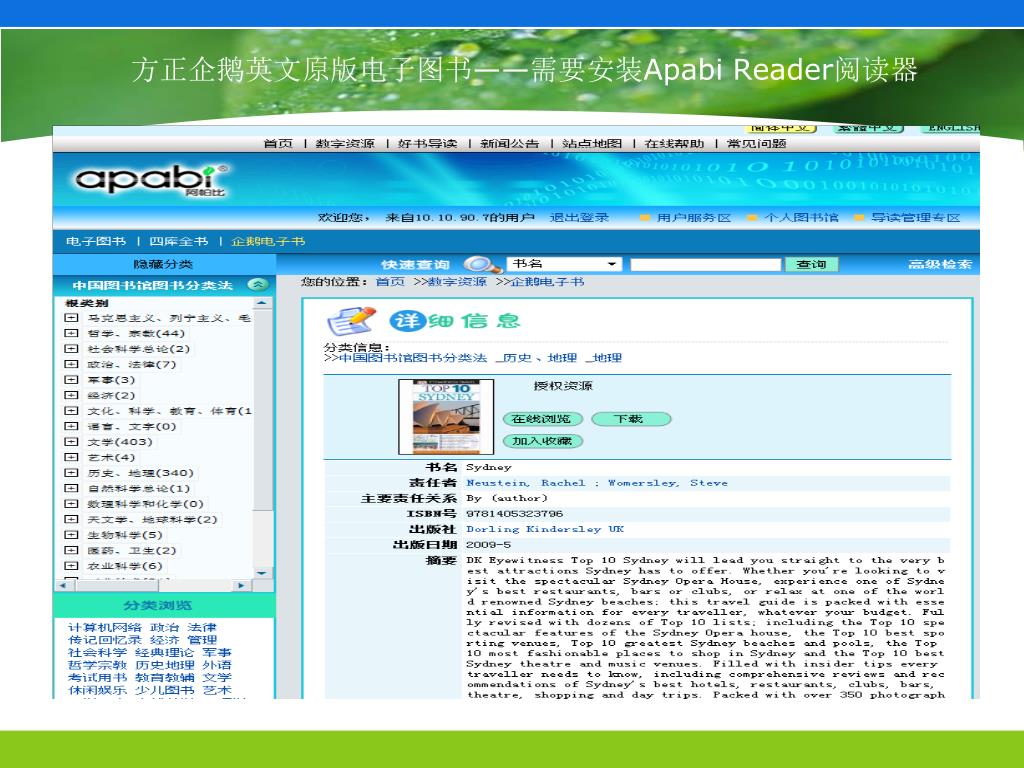Expand the 军事(3) tree node
The height and width of the screenshot is (768, 1024).
click(x=71, y=379)
